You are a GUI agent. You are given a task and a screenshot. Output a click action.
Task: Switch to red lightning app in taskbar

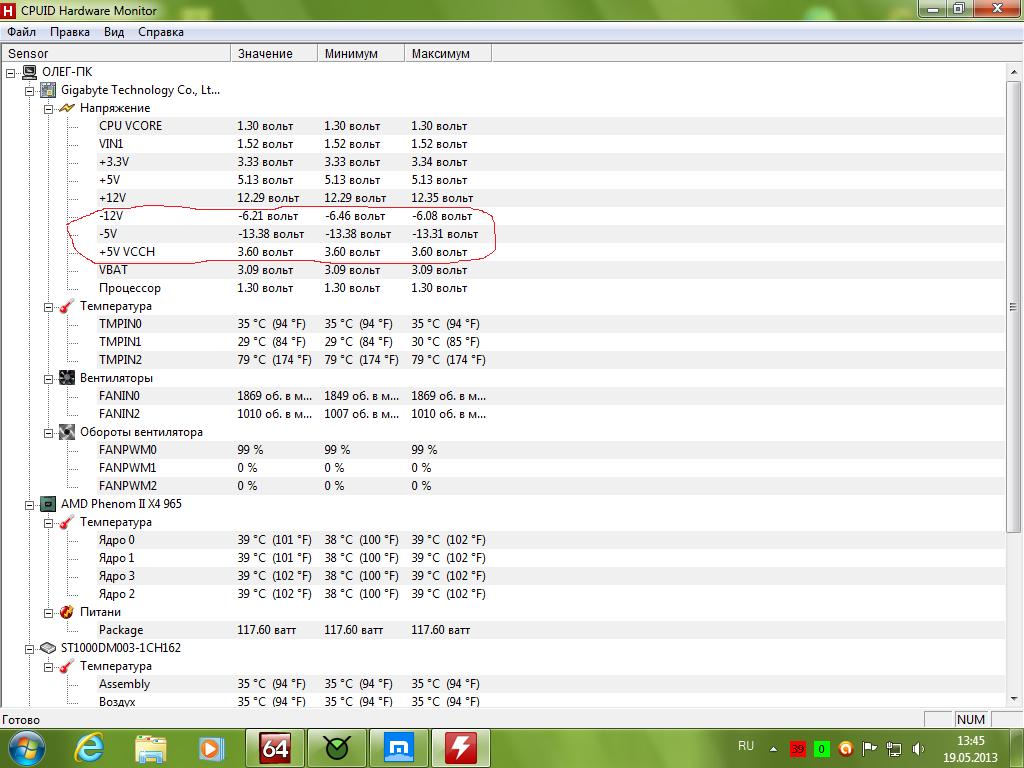point(461,748)
